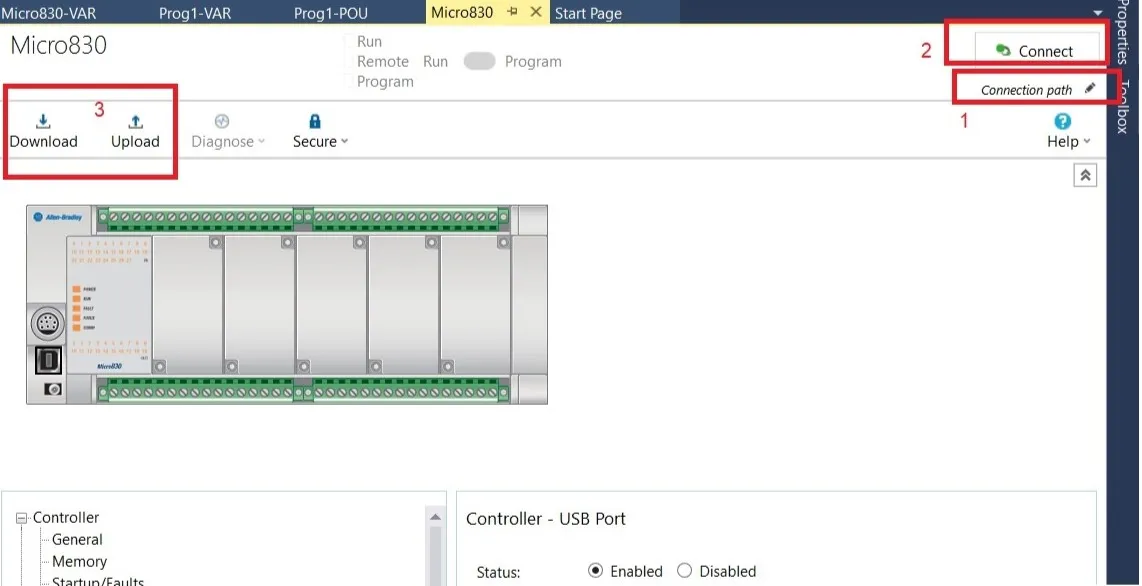Collapse the device view with the double-arrow icon
This screenshot has height=586, width=1142.
click(1086, 174)
